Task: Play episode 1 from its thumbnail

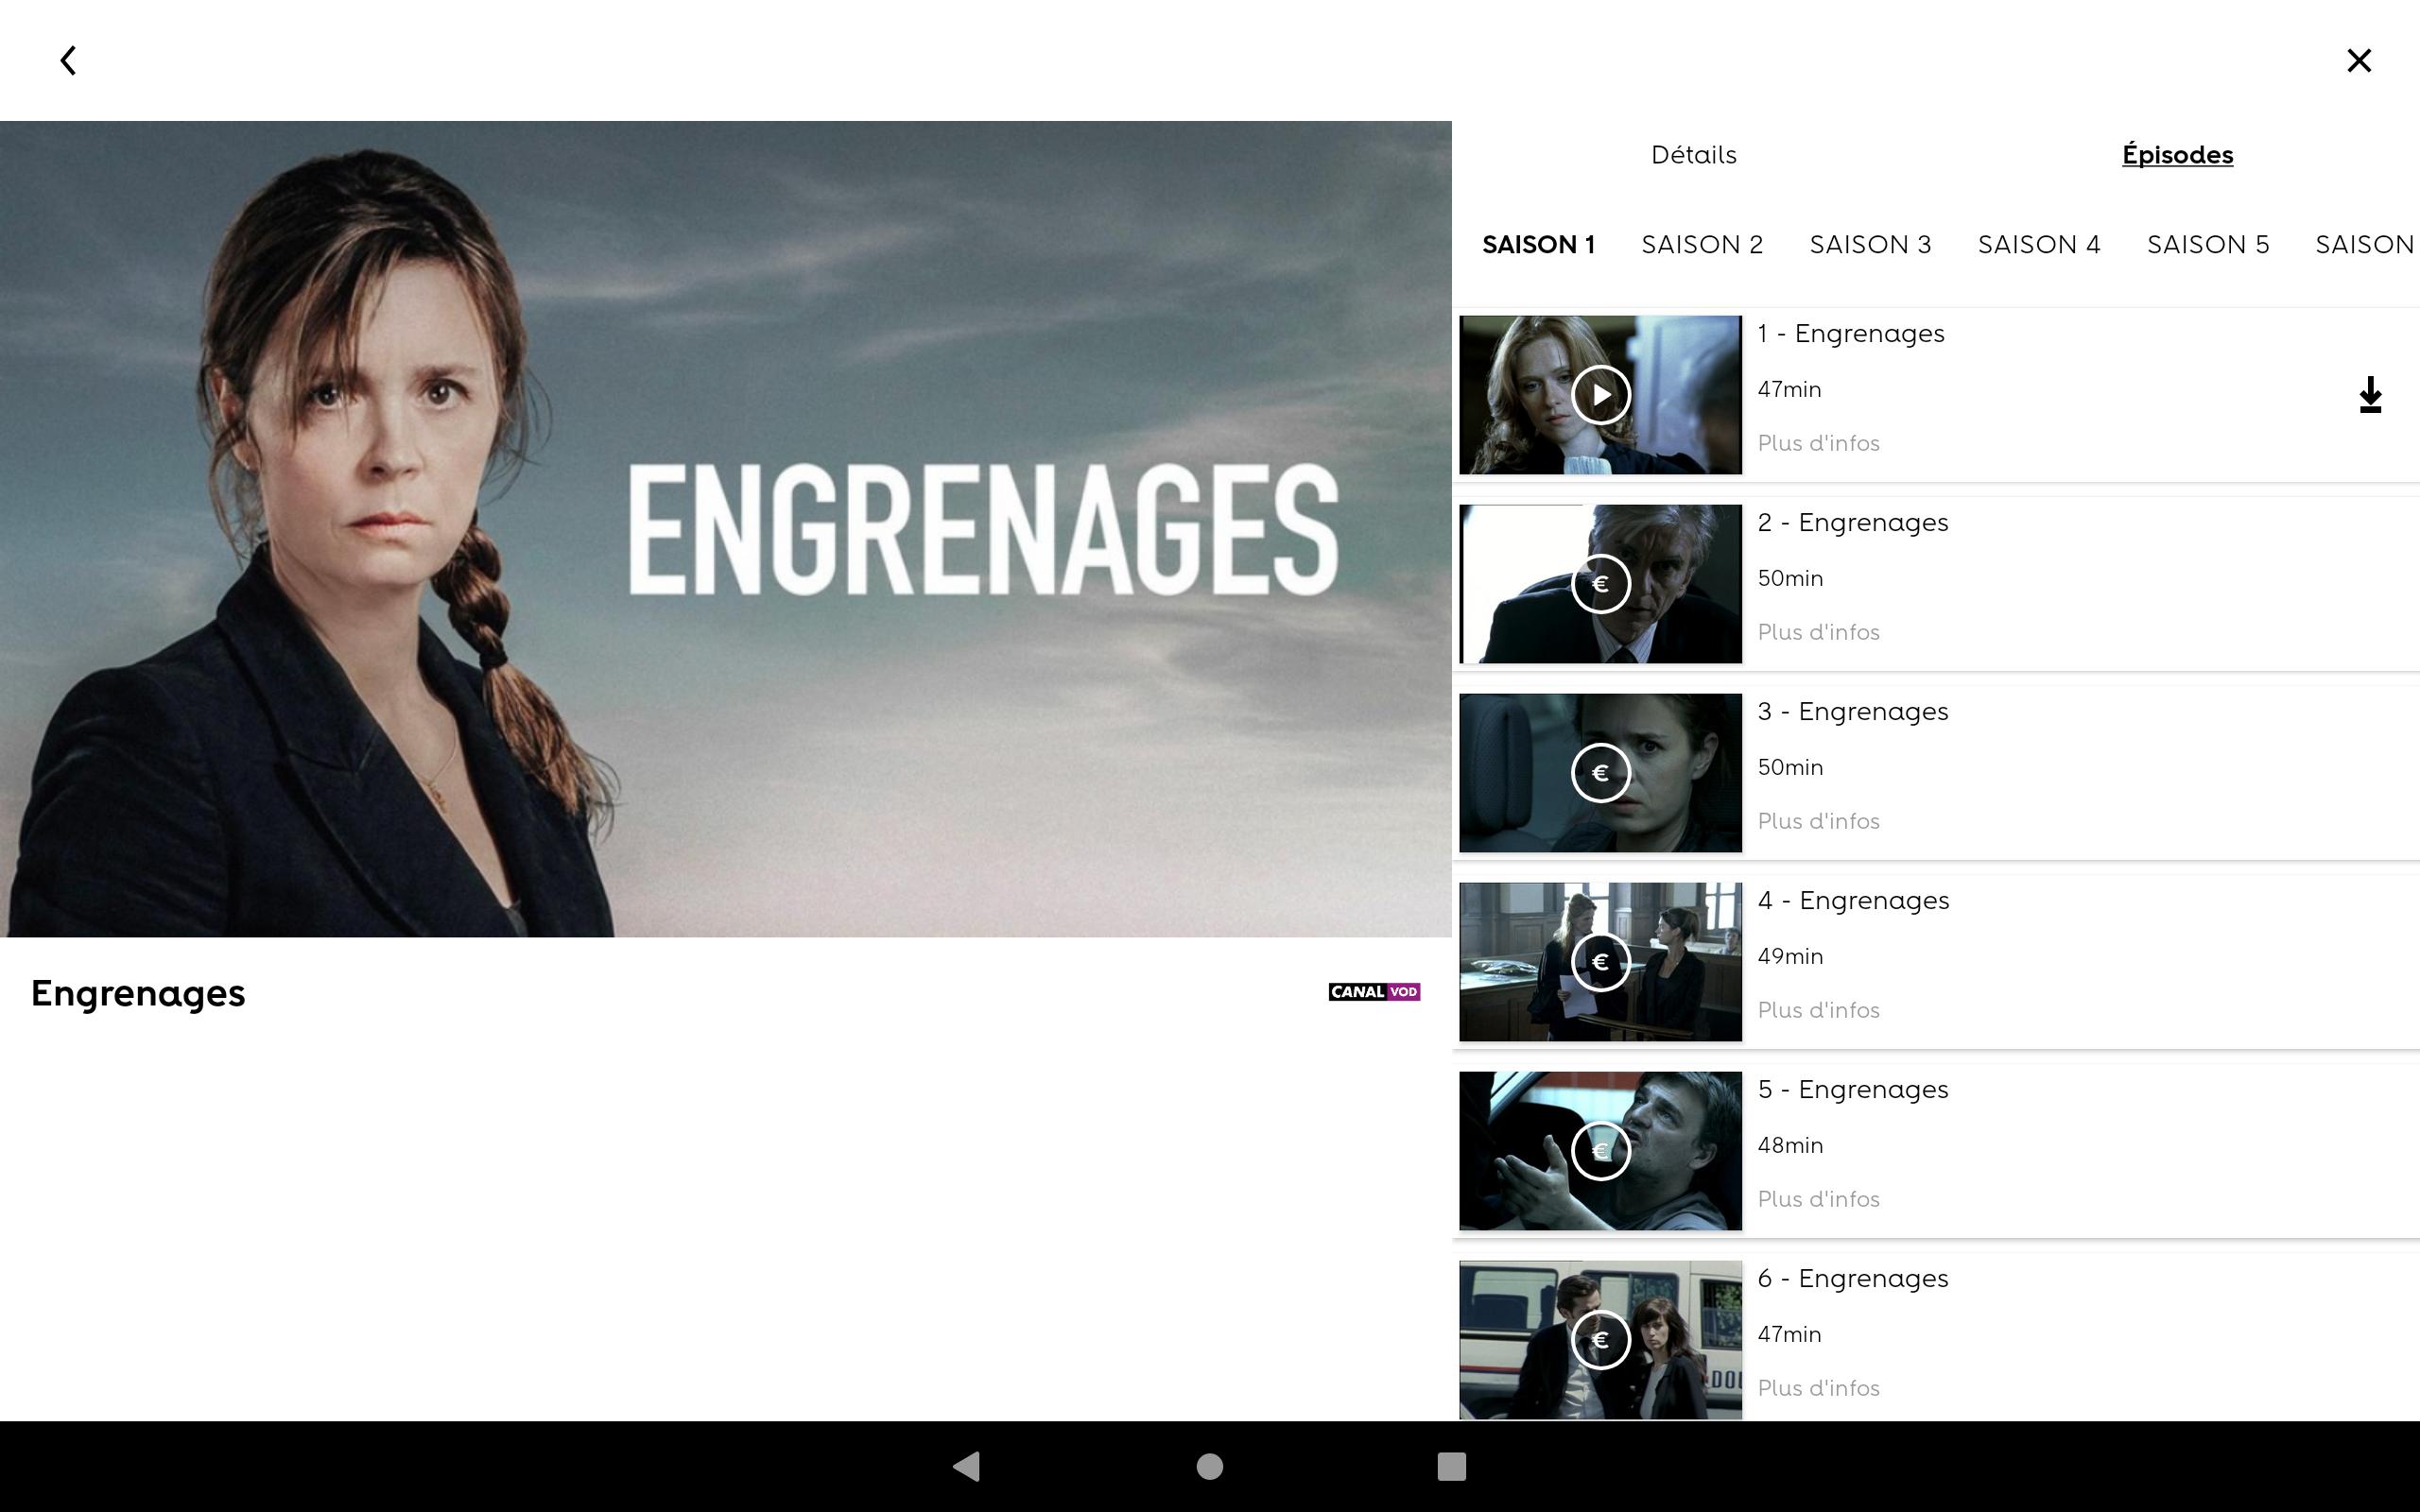Action: [1600, 395]
